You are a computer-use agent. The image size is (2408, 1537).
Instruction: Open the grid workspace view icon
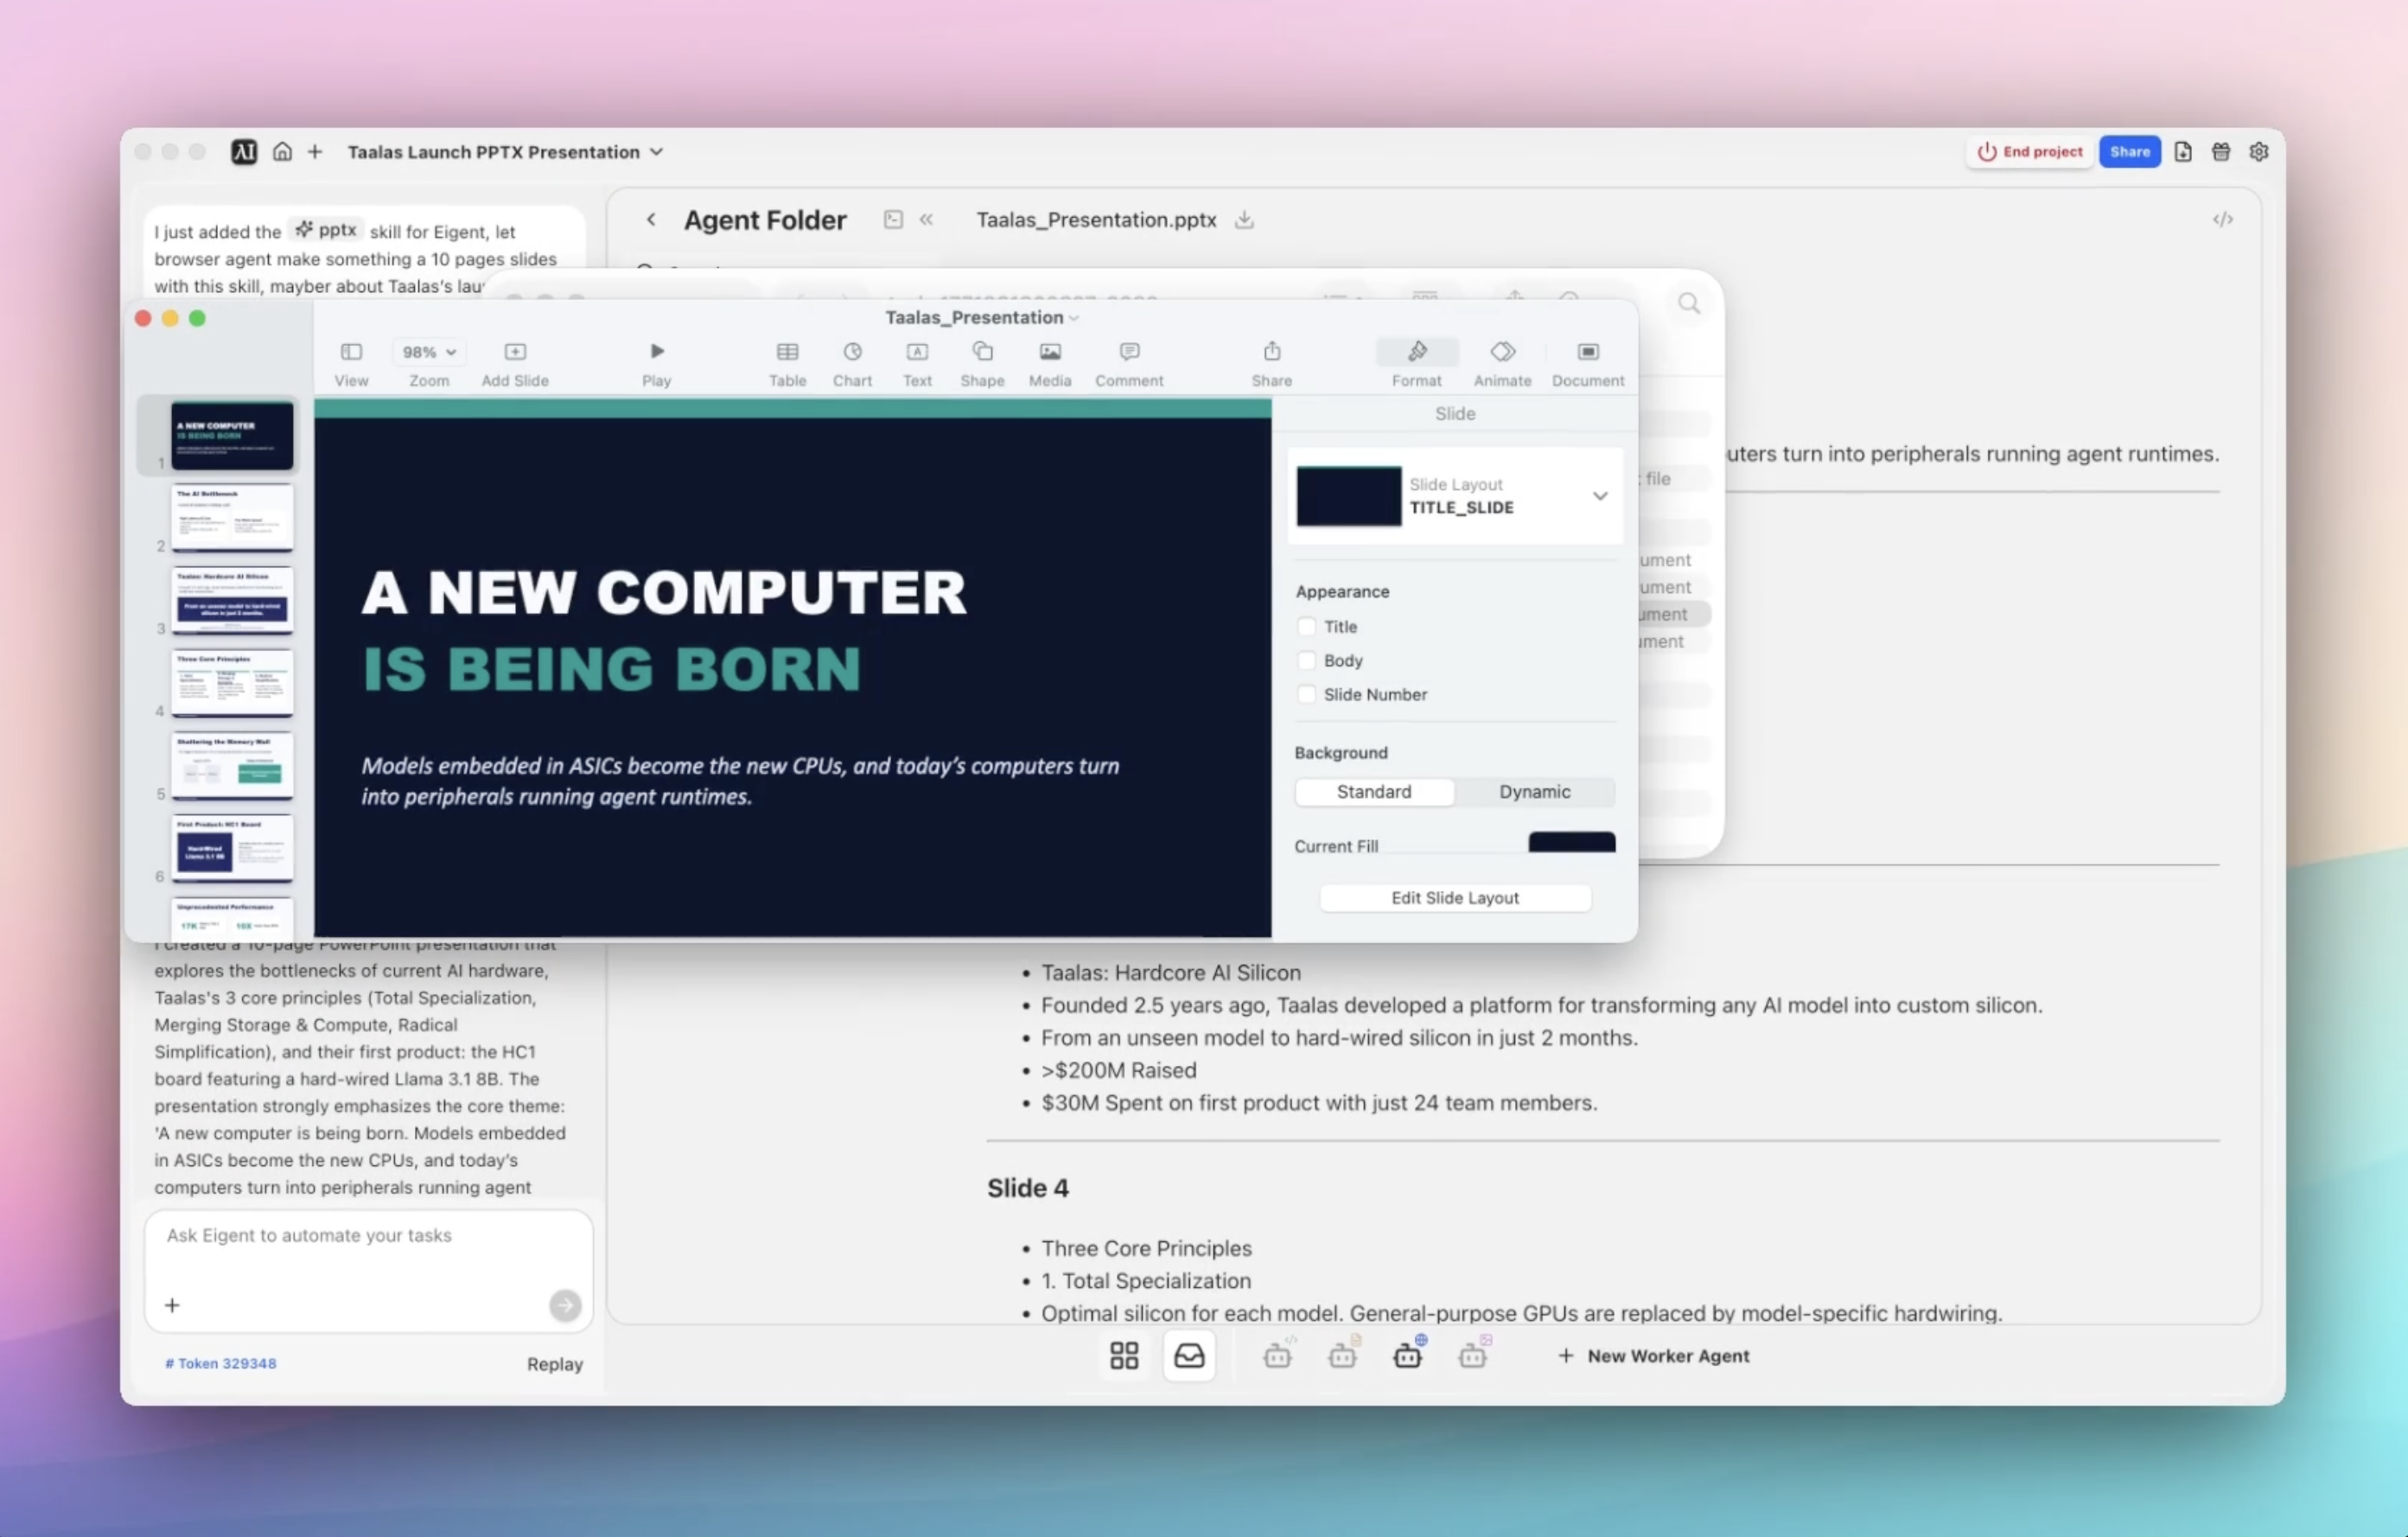1124,1357
